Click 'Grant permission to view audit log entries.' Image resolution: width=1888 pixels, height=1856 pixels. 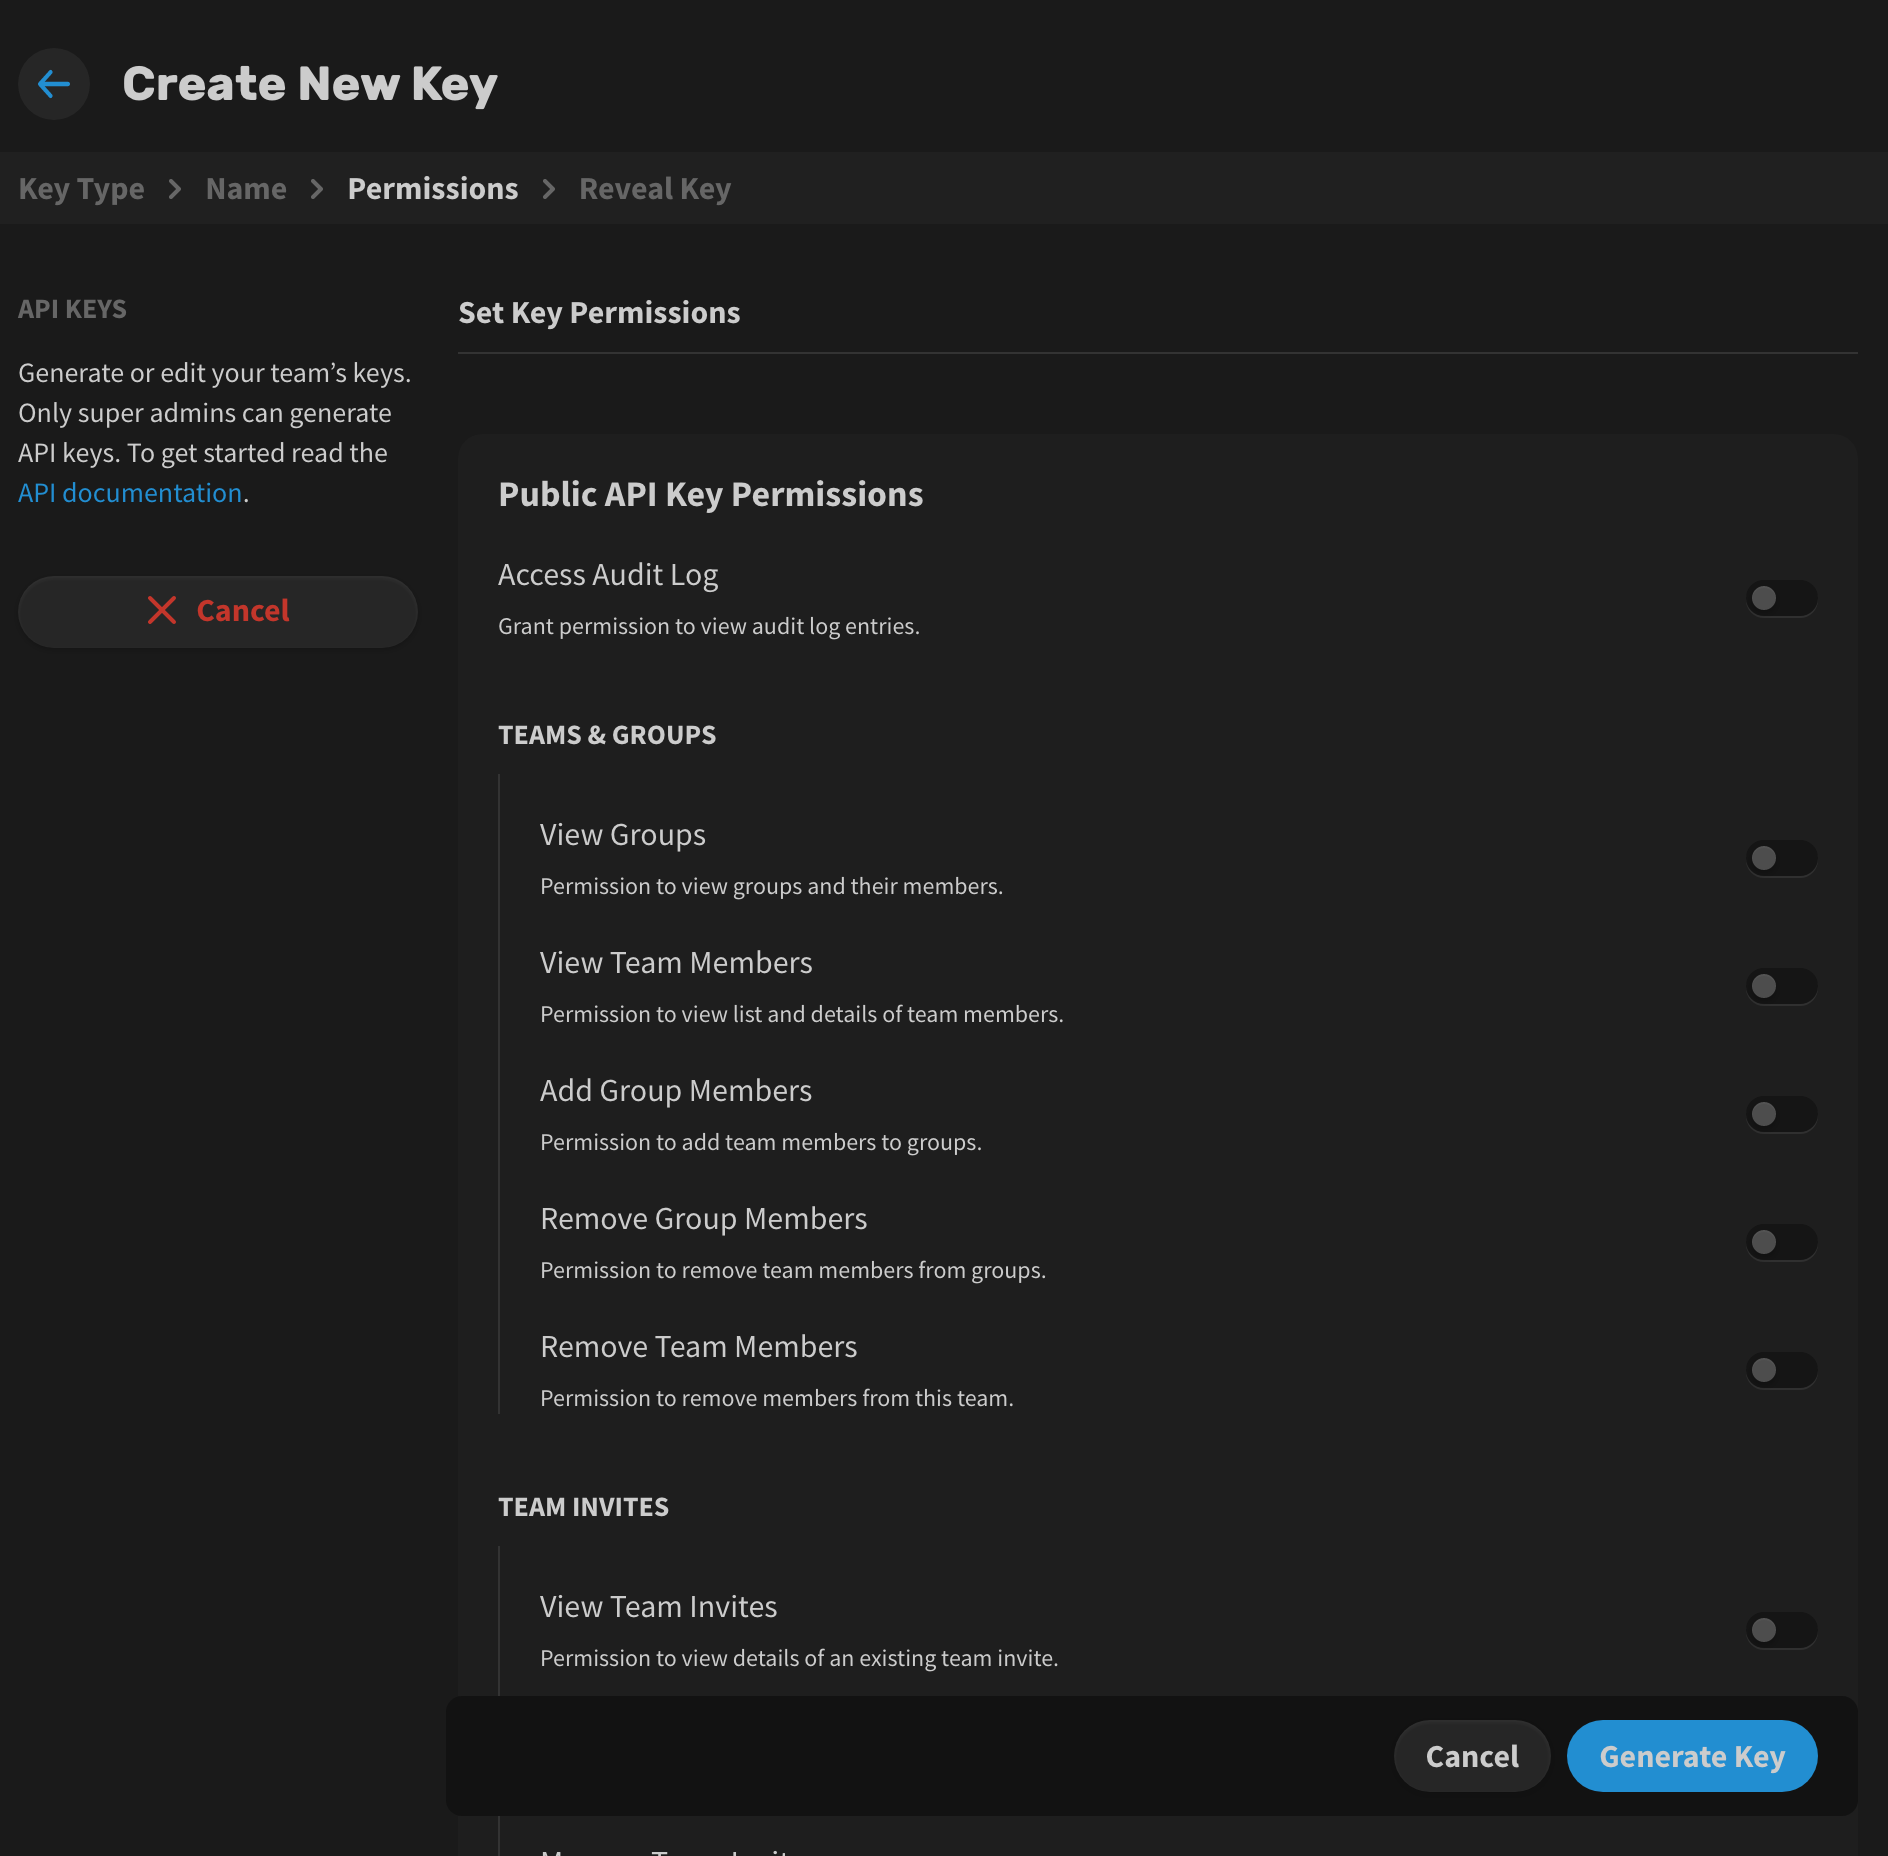(x=708, y=626)
